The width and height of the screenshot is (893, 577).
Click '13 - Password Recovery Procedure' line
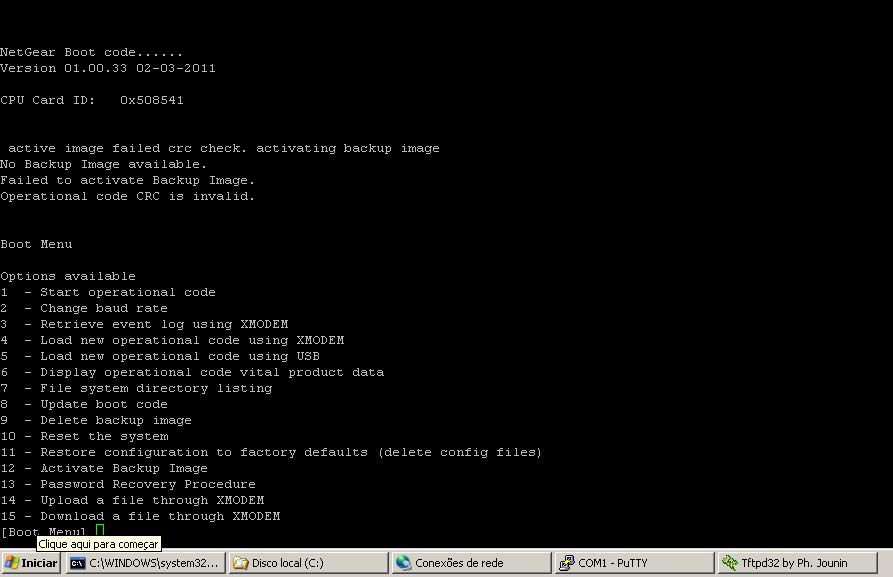128,484
